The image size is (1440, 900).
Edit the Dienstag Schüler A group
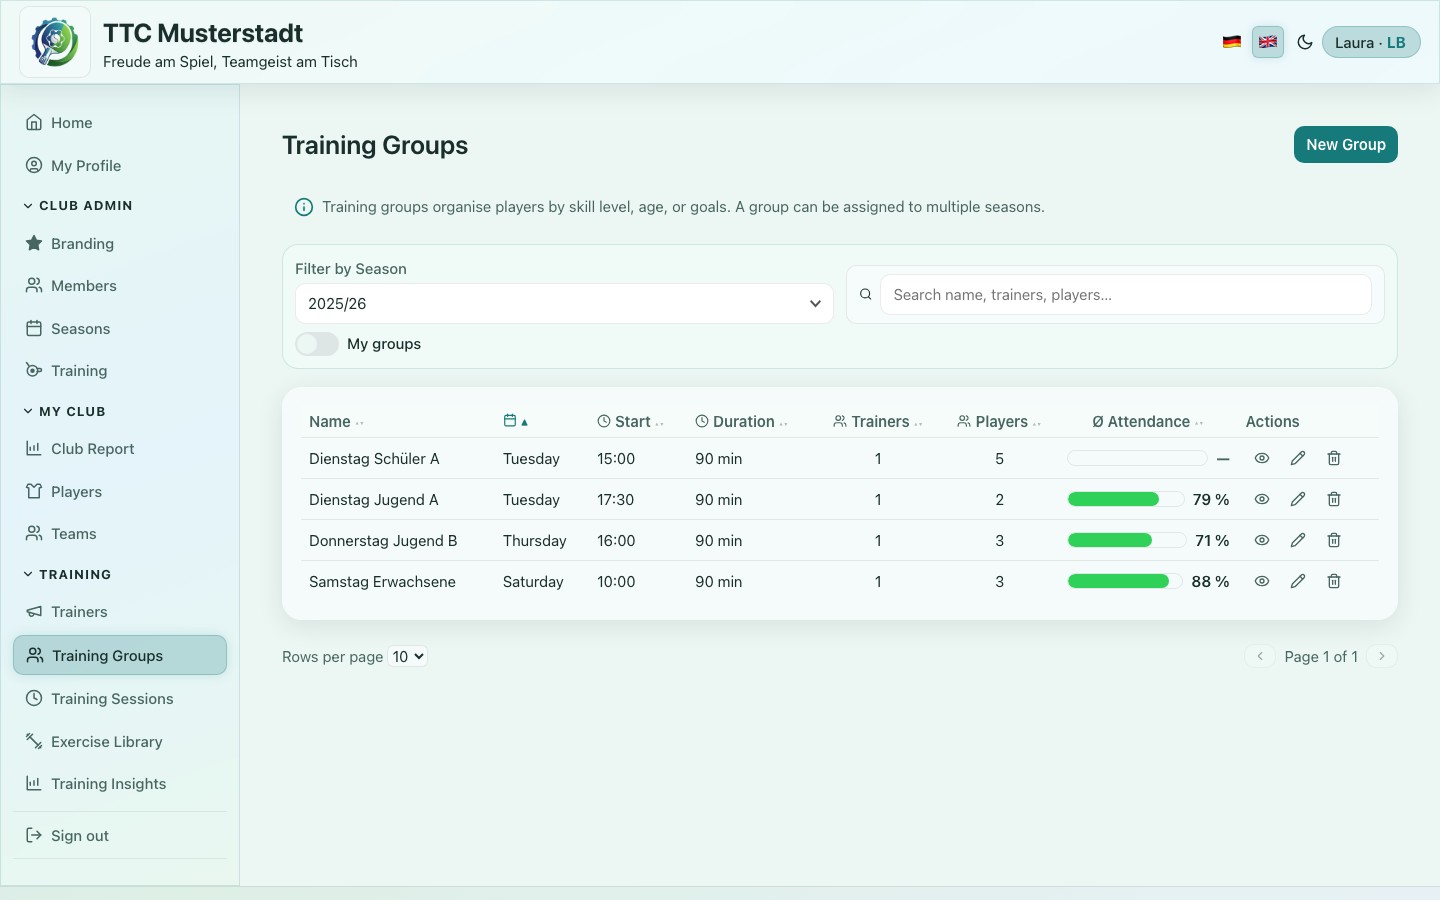point(1298,458)
